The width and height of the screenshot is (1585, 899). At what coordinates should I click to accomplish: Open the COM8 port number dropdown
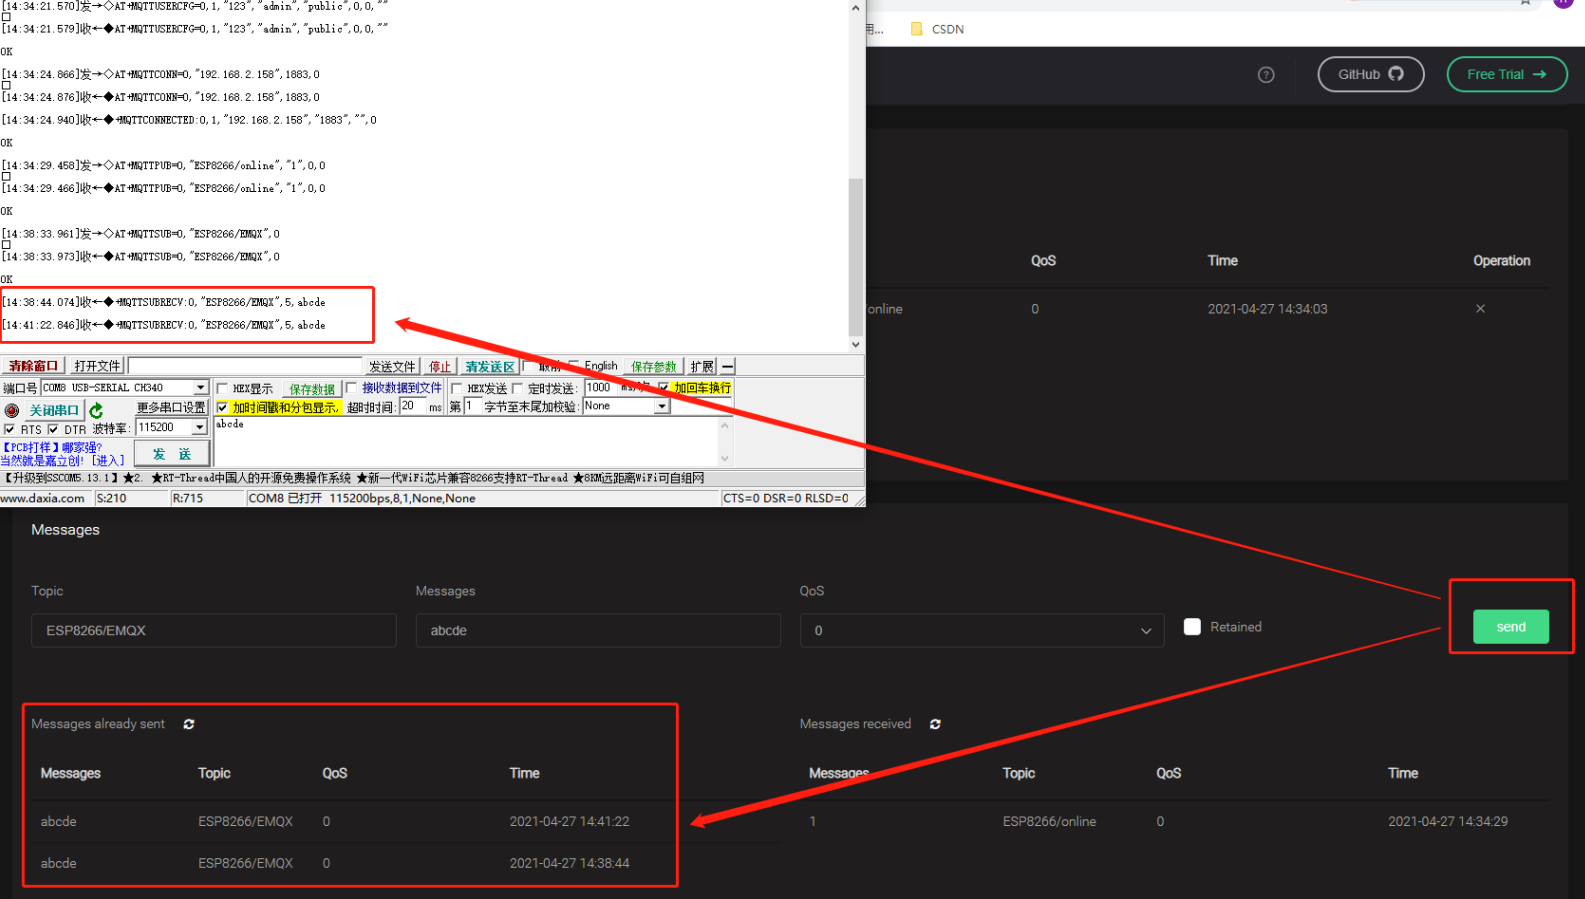pyautogui.click(x=200, y=388)
